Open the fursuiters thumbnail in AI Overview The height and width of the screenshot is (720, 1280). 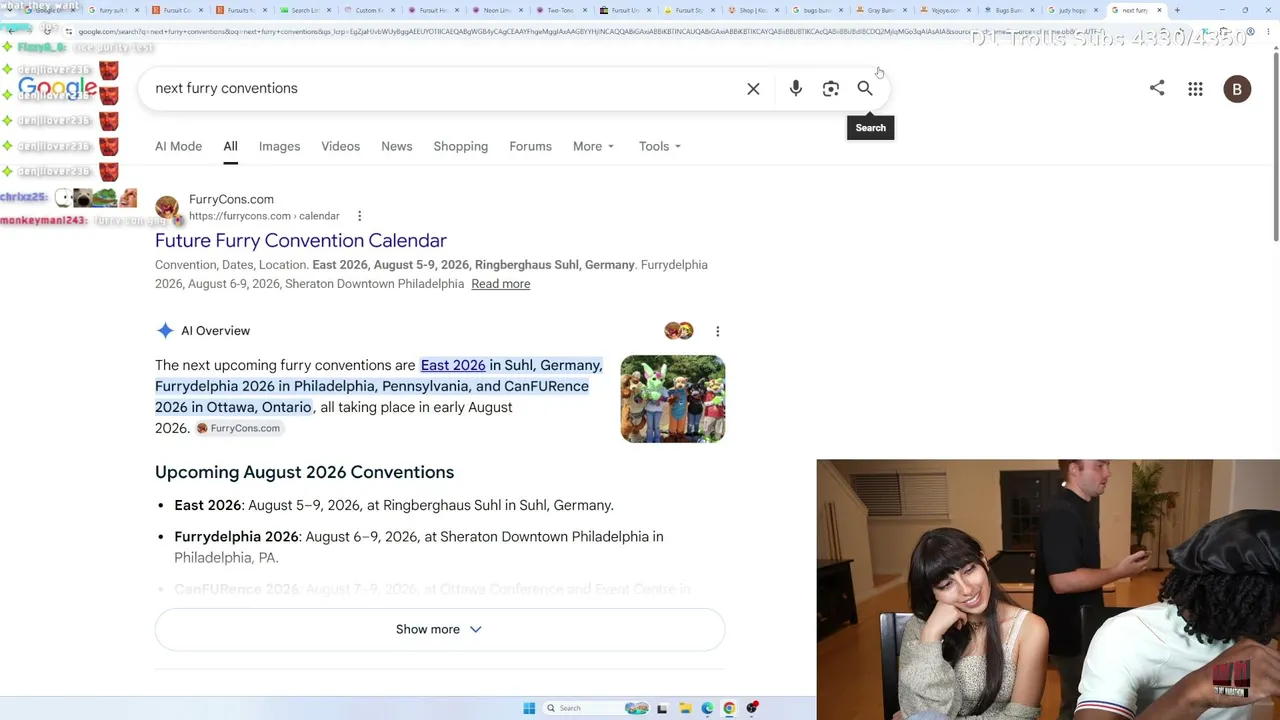point(673,399)
